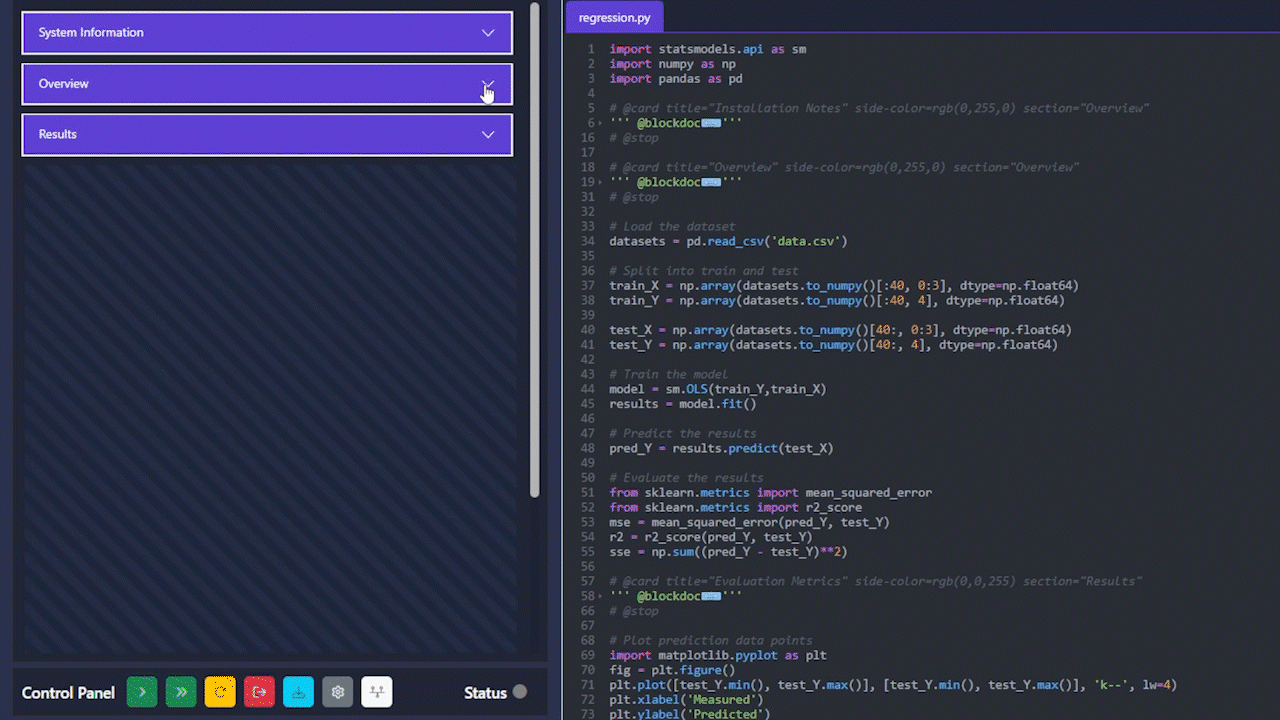Click the 'import matplotlib.pyplot as plt' line
Image resolution: width=1280 pixels, height=720 pixels.
tap(718, 656)
